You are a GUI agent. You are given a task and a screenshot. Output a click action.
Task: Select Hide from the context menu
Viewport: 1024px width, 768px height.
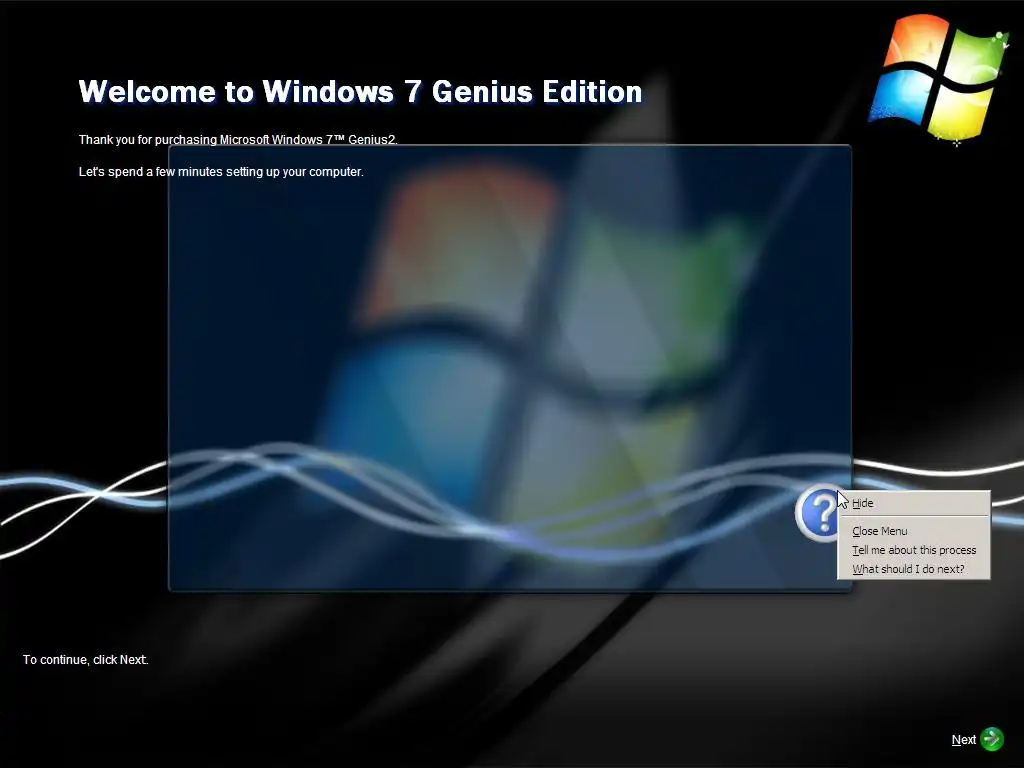[x=913, y=503]
